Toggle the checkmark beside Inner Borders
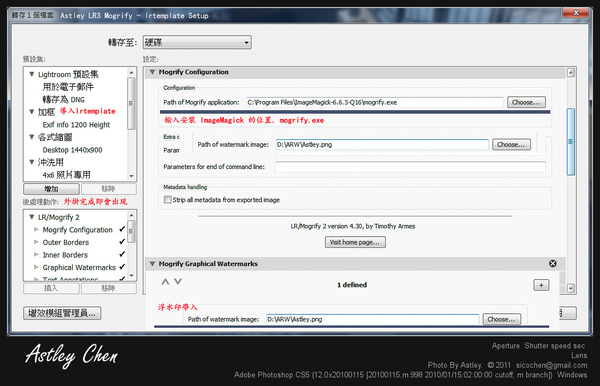Screen dimensions: 600x386 122,254
